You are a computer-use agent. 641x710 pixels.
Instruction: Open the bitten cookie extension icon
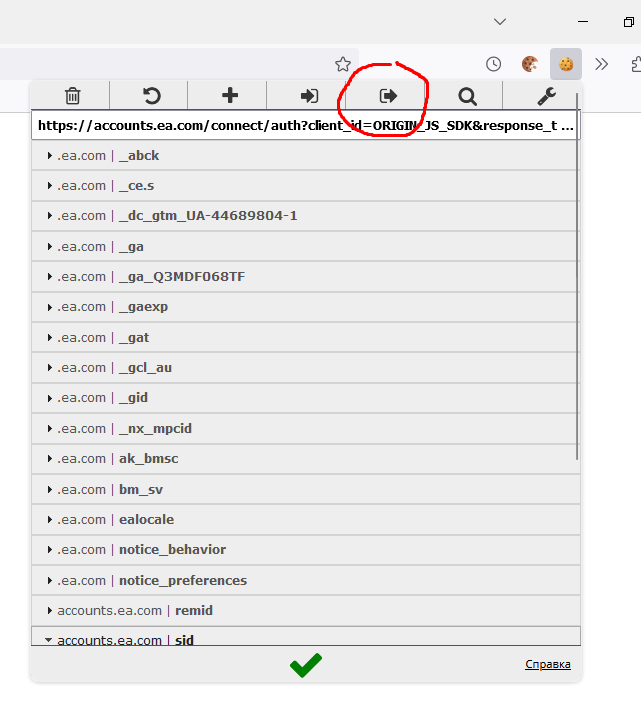tap(530, 64)
